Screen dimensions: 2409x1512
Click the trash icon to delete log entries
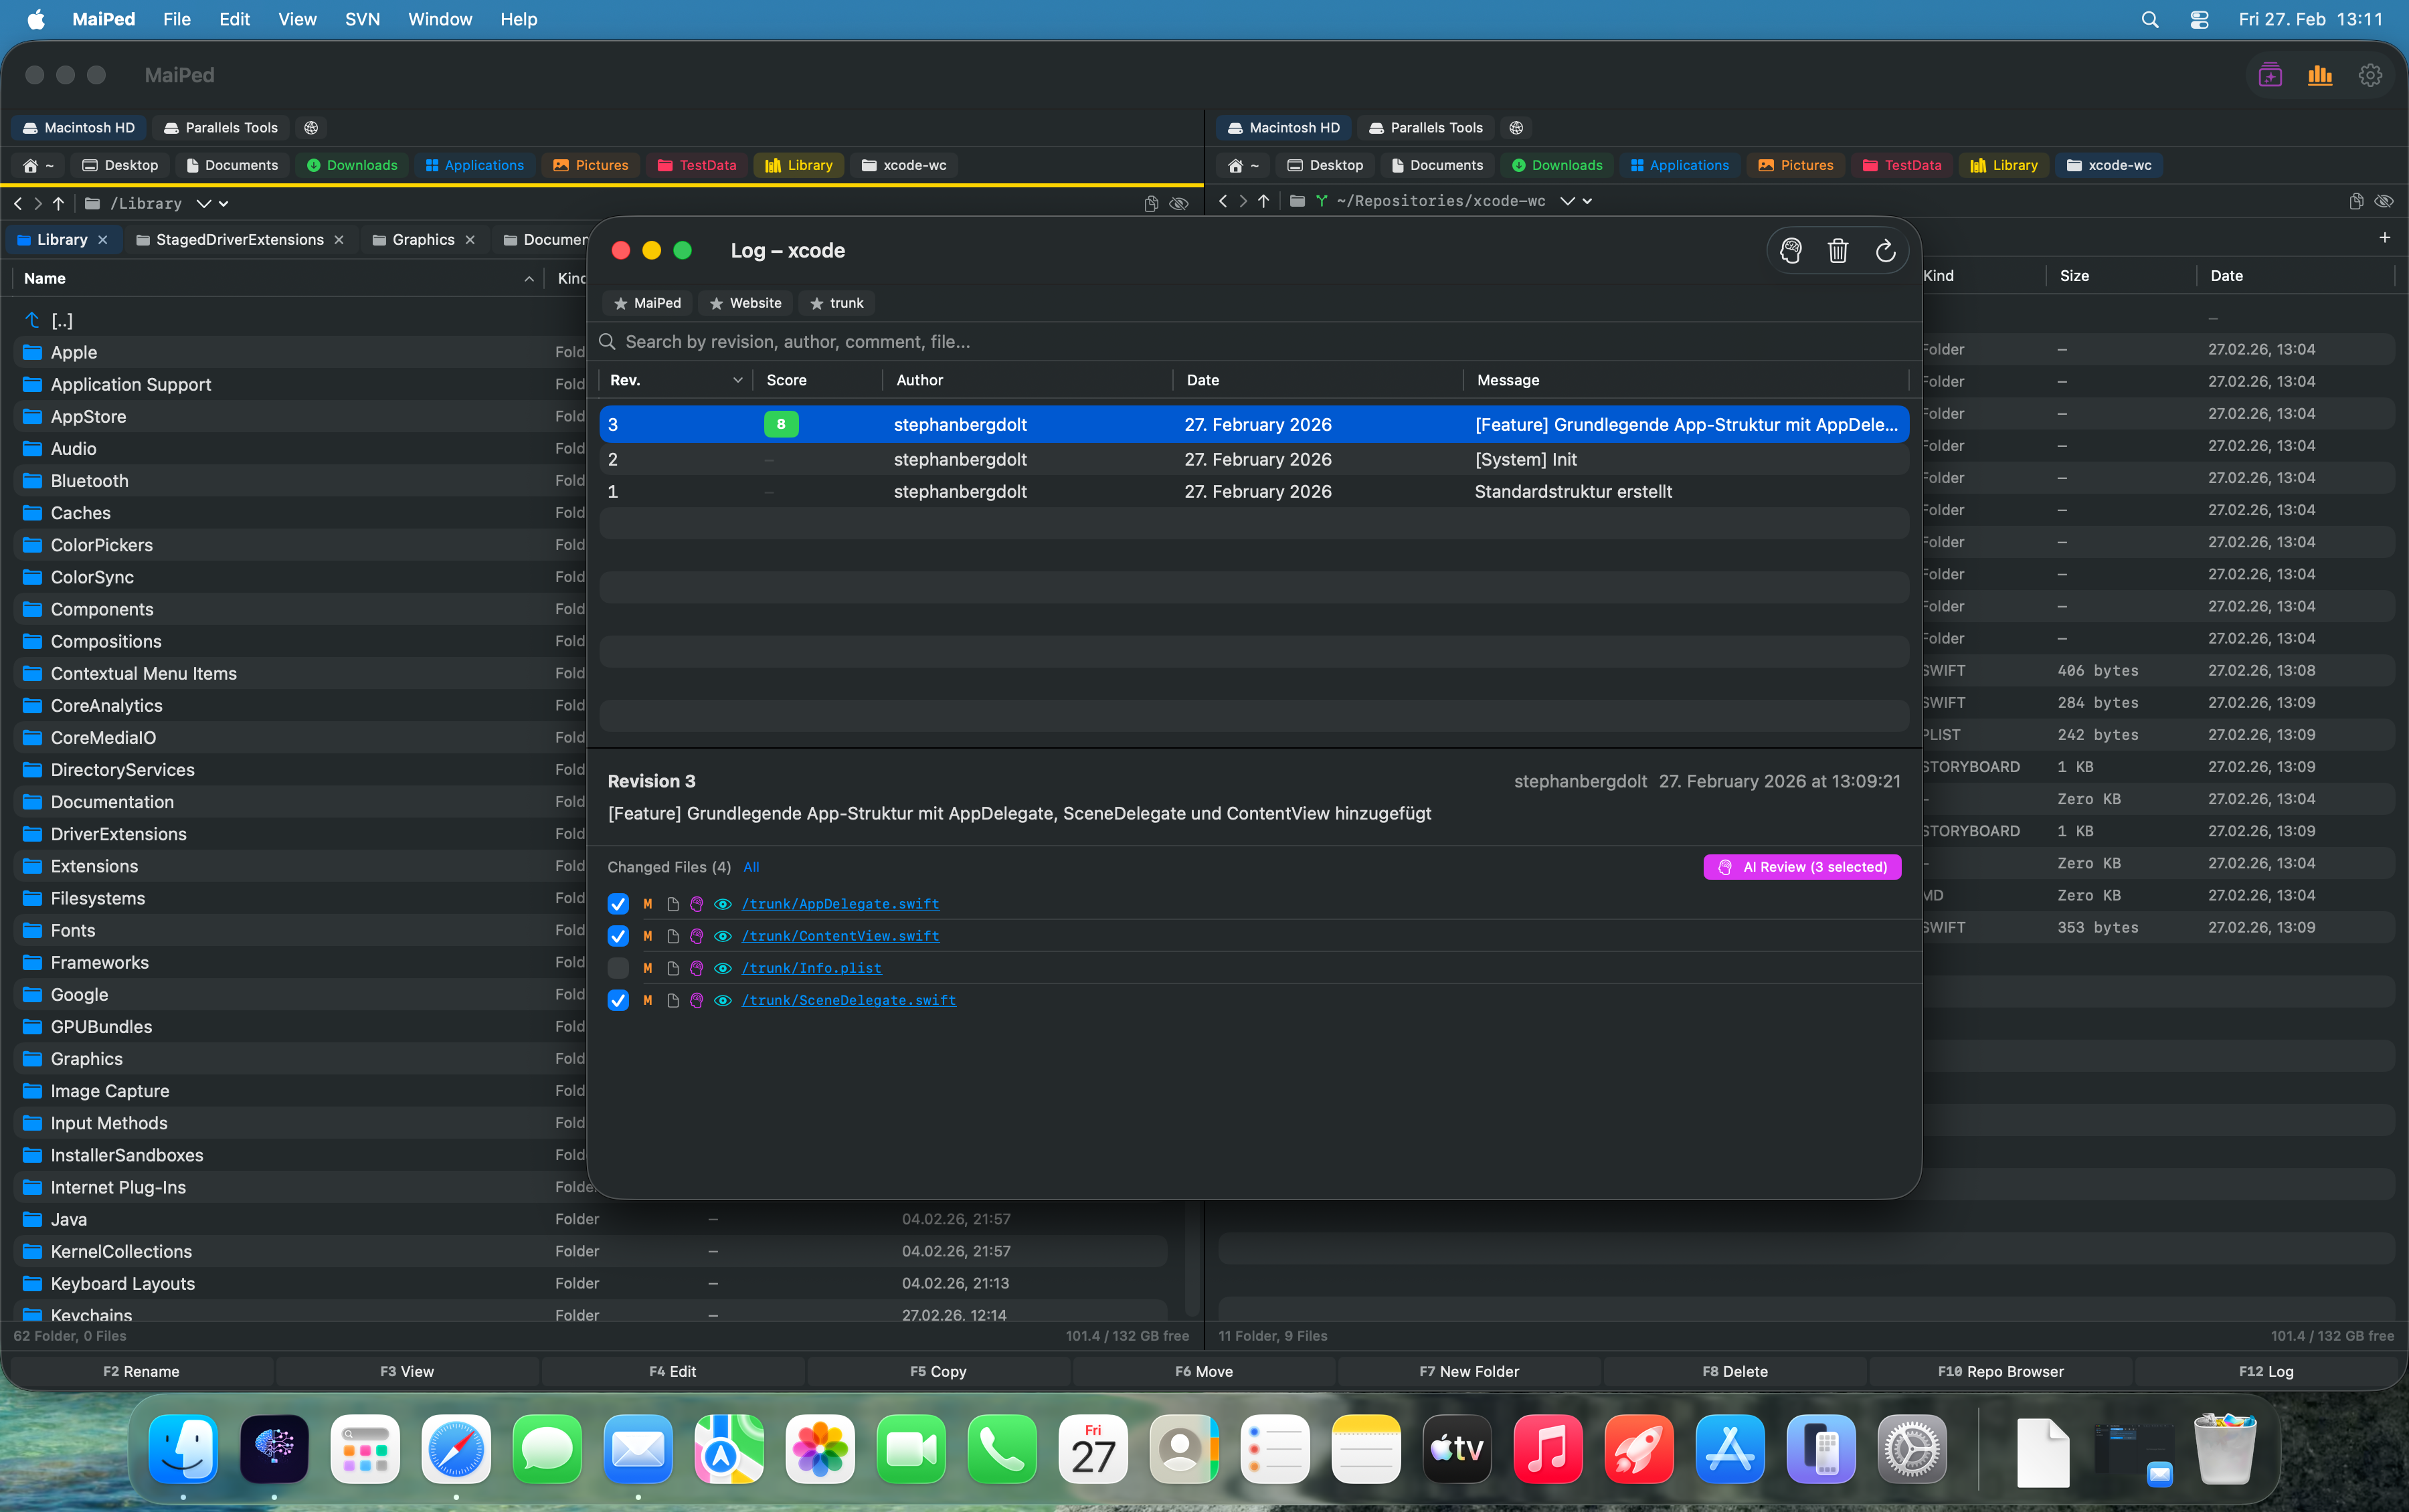[1837, 250]
